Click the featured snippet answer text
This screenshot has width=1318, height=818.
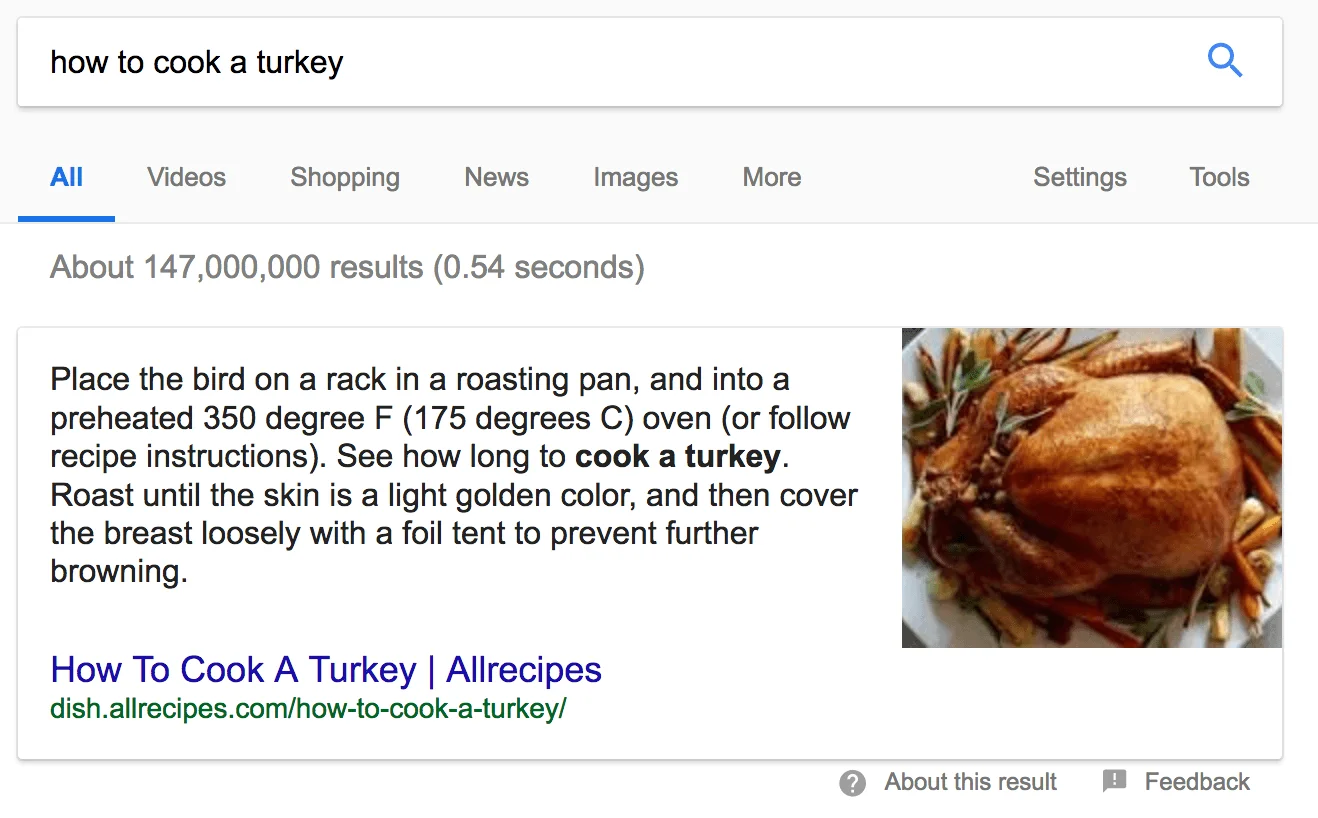pyautogui.click(x=450, y=475)
